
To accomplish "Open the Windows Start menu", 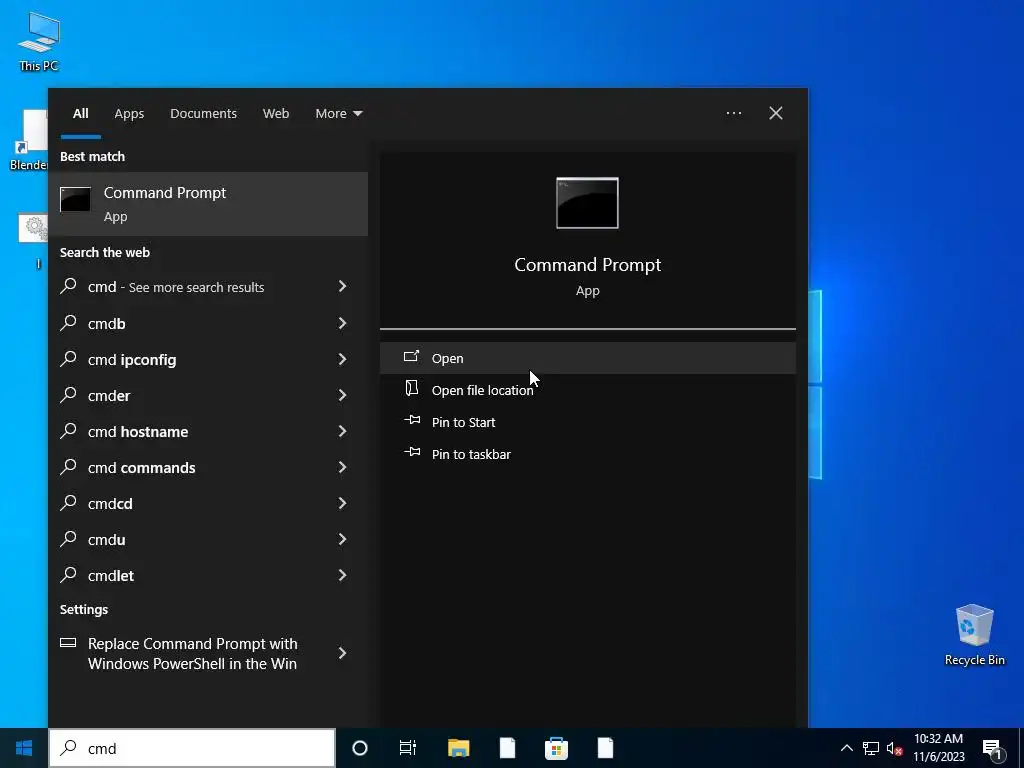I will tap(24, 748).
